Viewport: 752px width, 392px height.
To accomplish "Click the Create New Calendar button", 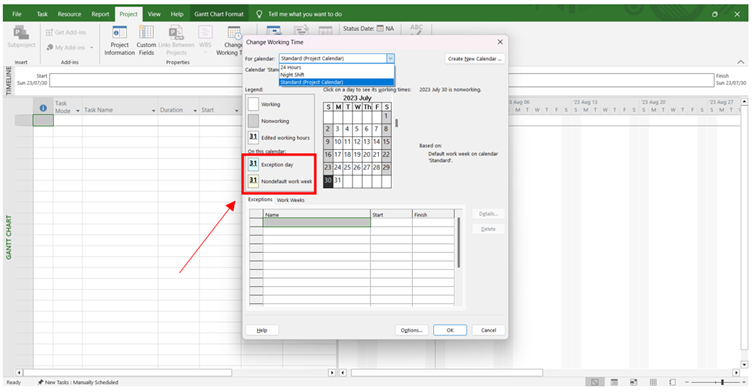I will [475, 59].
